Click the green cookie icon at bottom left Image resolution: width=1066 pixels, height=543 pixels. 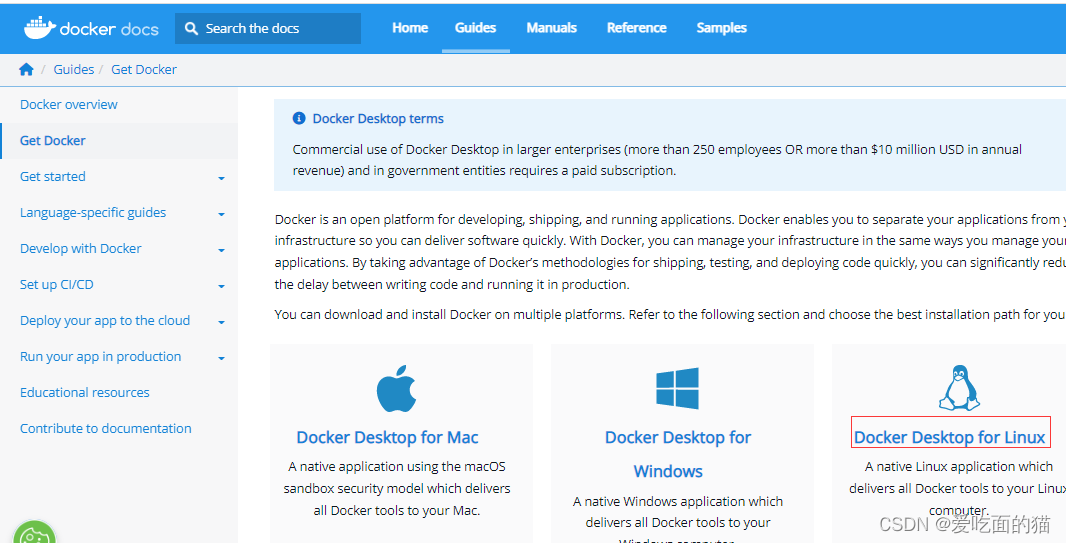[x=34, y=533]
